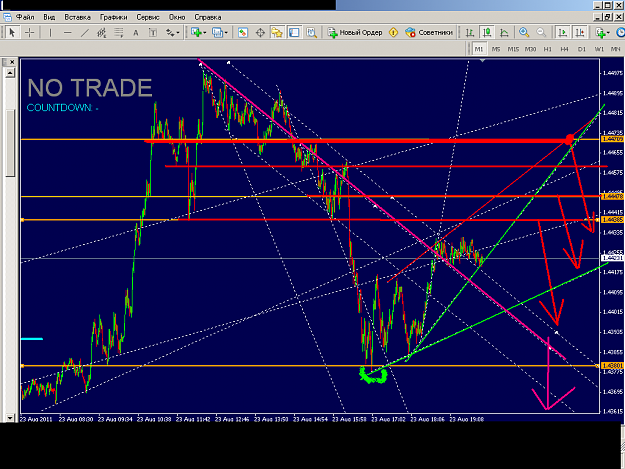Toggle Chart Shift
This screenshot has width=625, height=469.
[x=580, y=33]
